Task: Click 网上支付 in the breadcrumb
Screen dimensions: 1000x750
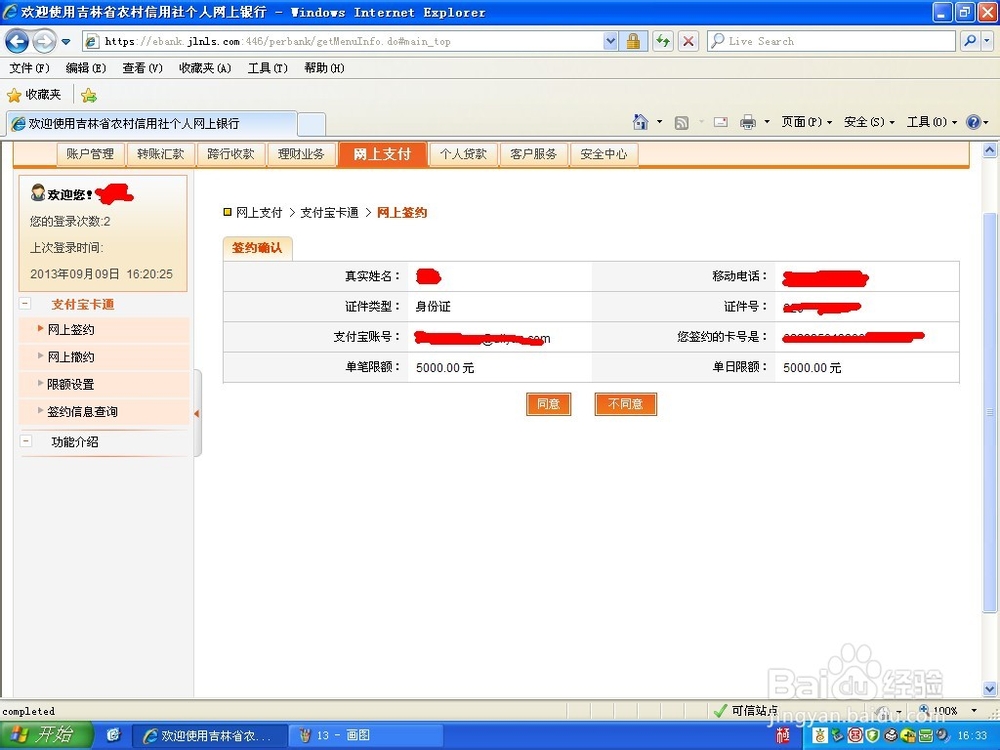Action: (259, 213)
